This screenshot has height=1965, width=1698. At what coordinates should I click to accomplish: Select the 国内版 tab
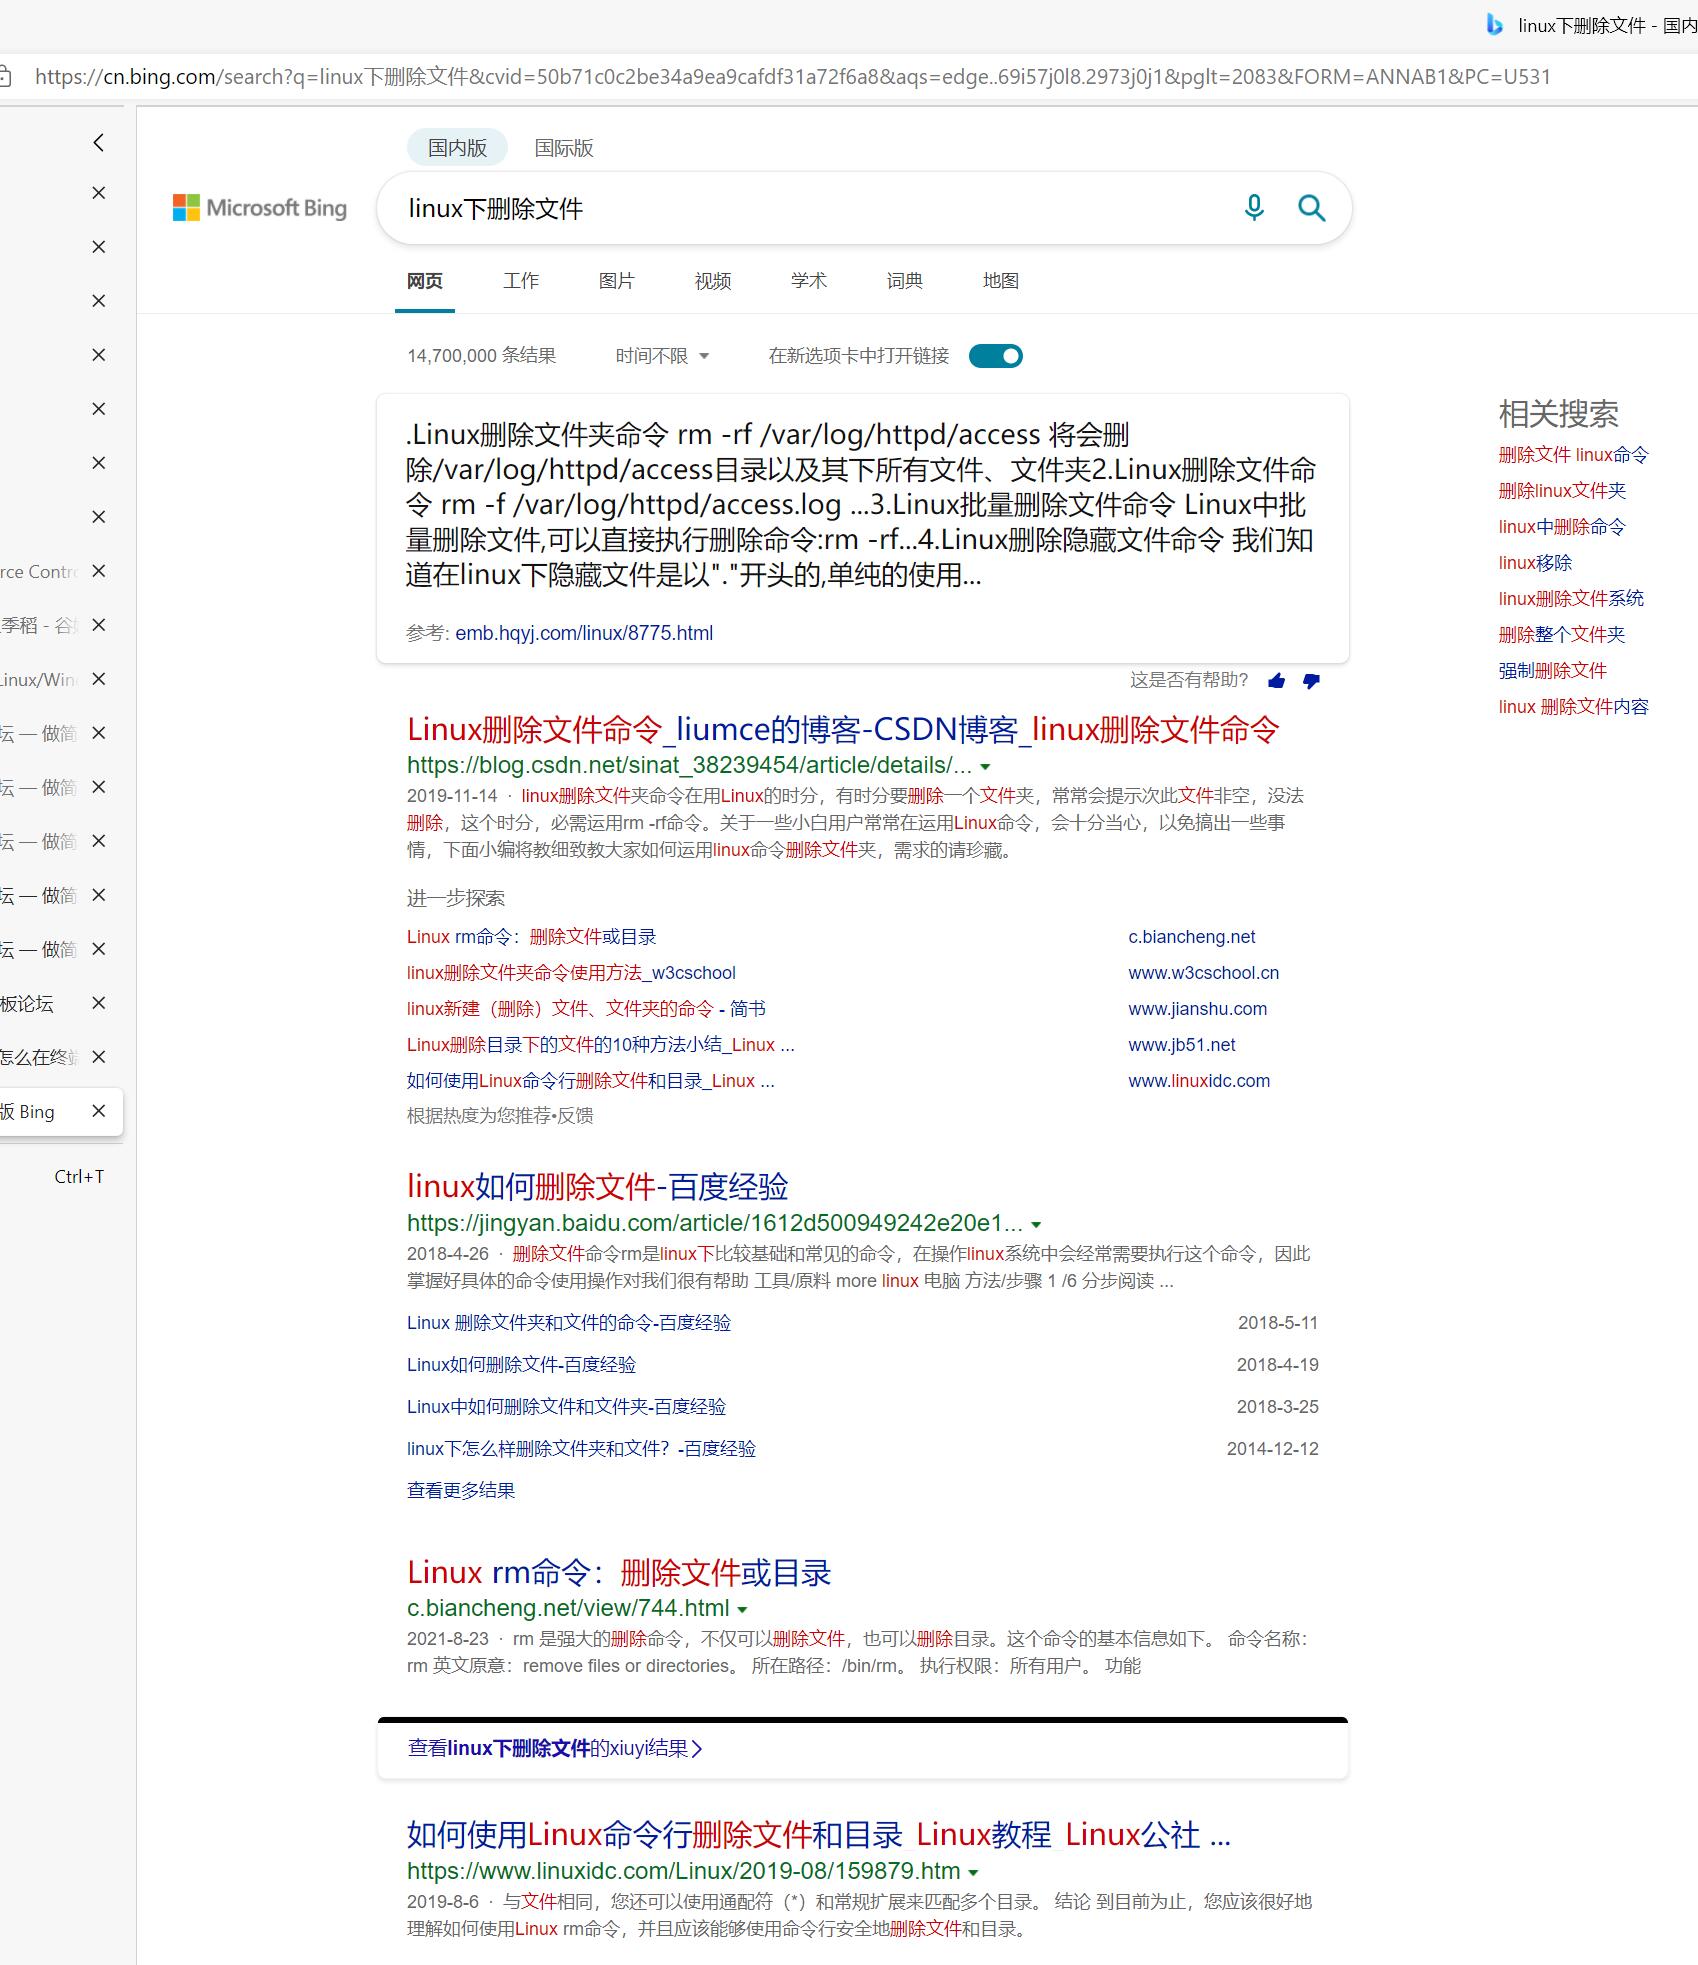coord(457,148)
